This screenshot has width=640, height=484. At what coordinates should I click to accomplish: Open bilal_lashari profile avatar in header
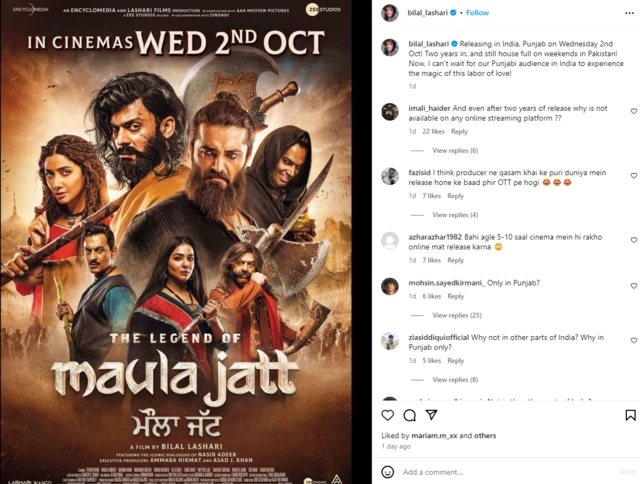point(390,13)
